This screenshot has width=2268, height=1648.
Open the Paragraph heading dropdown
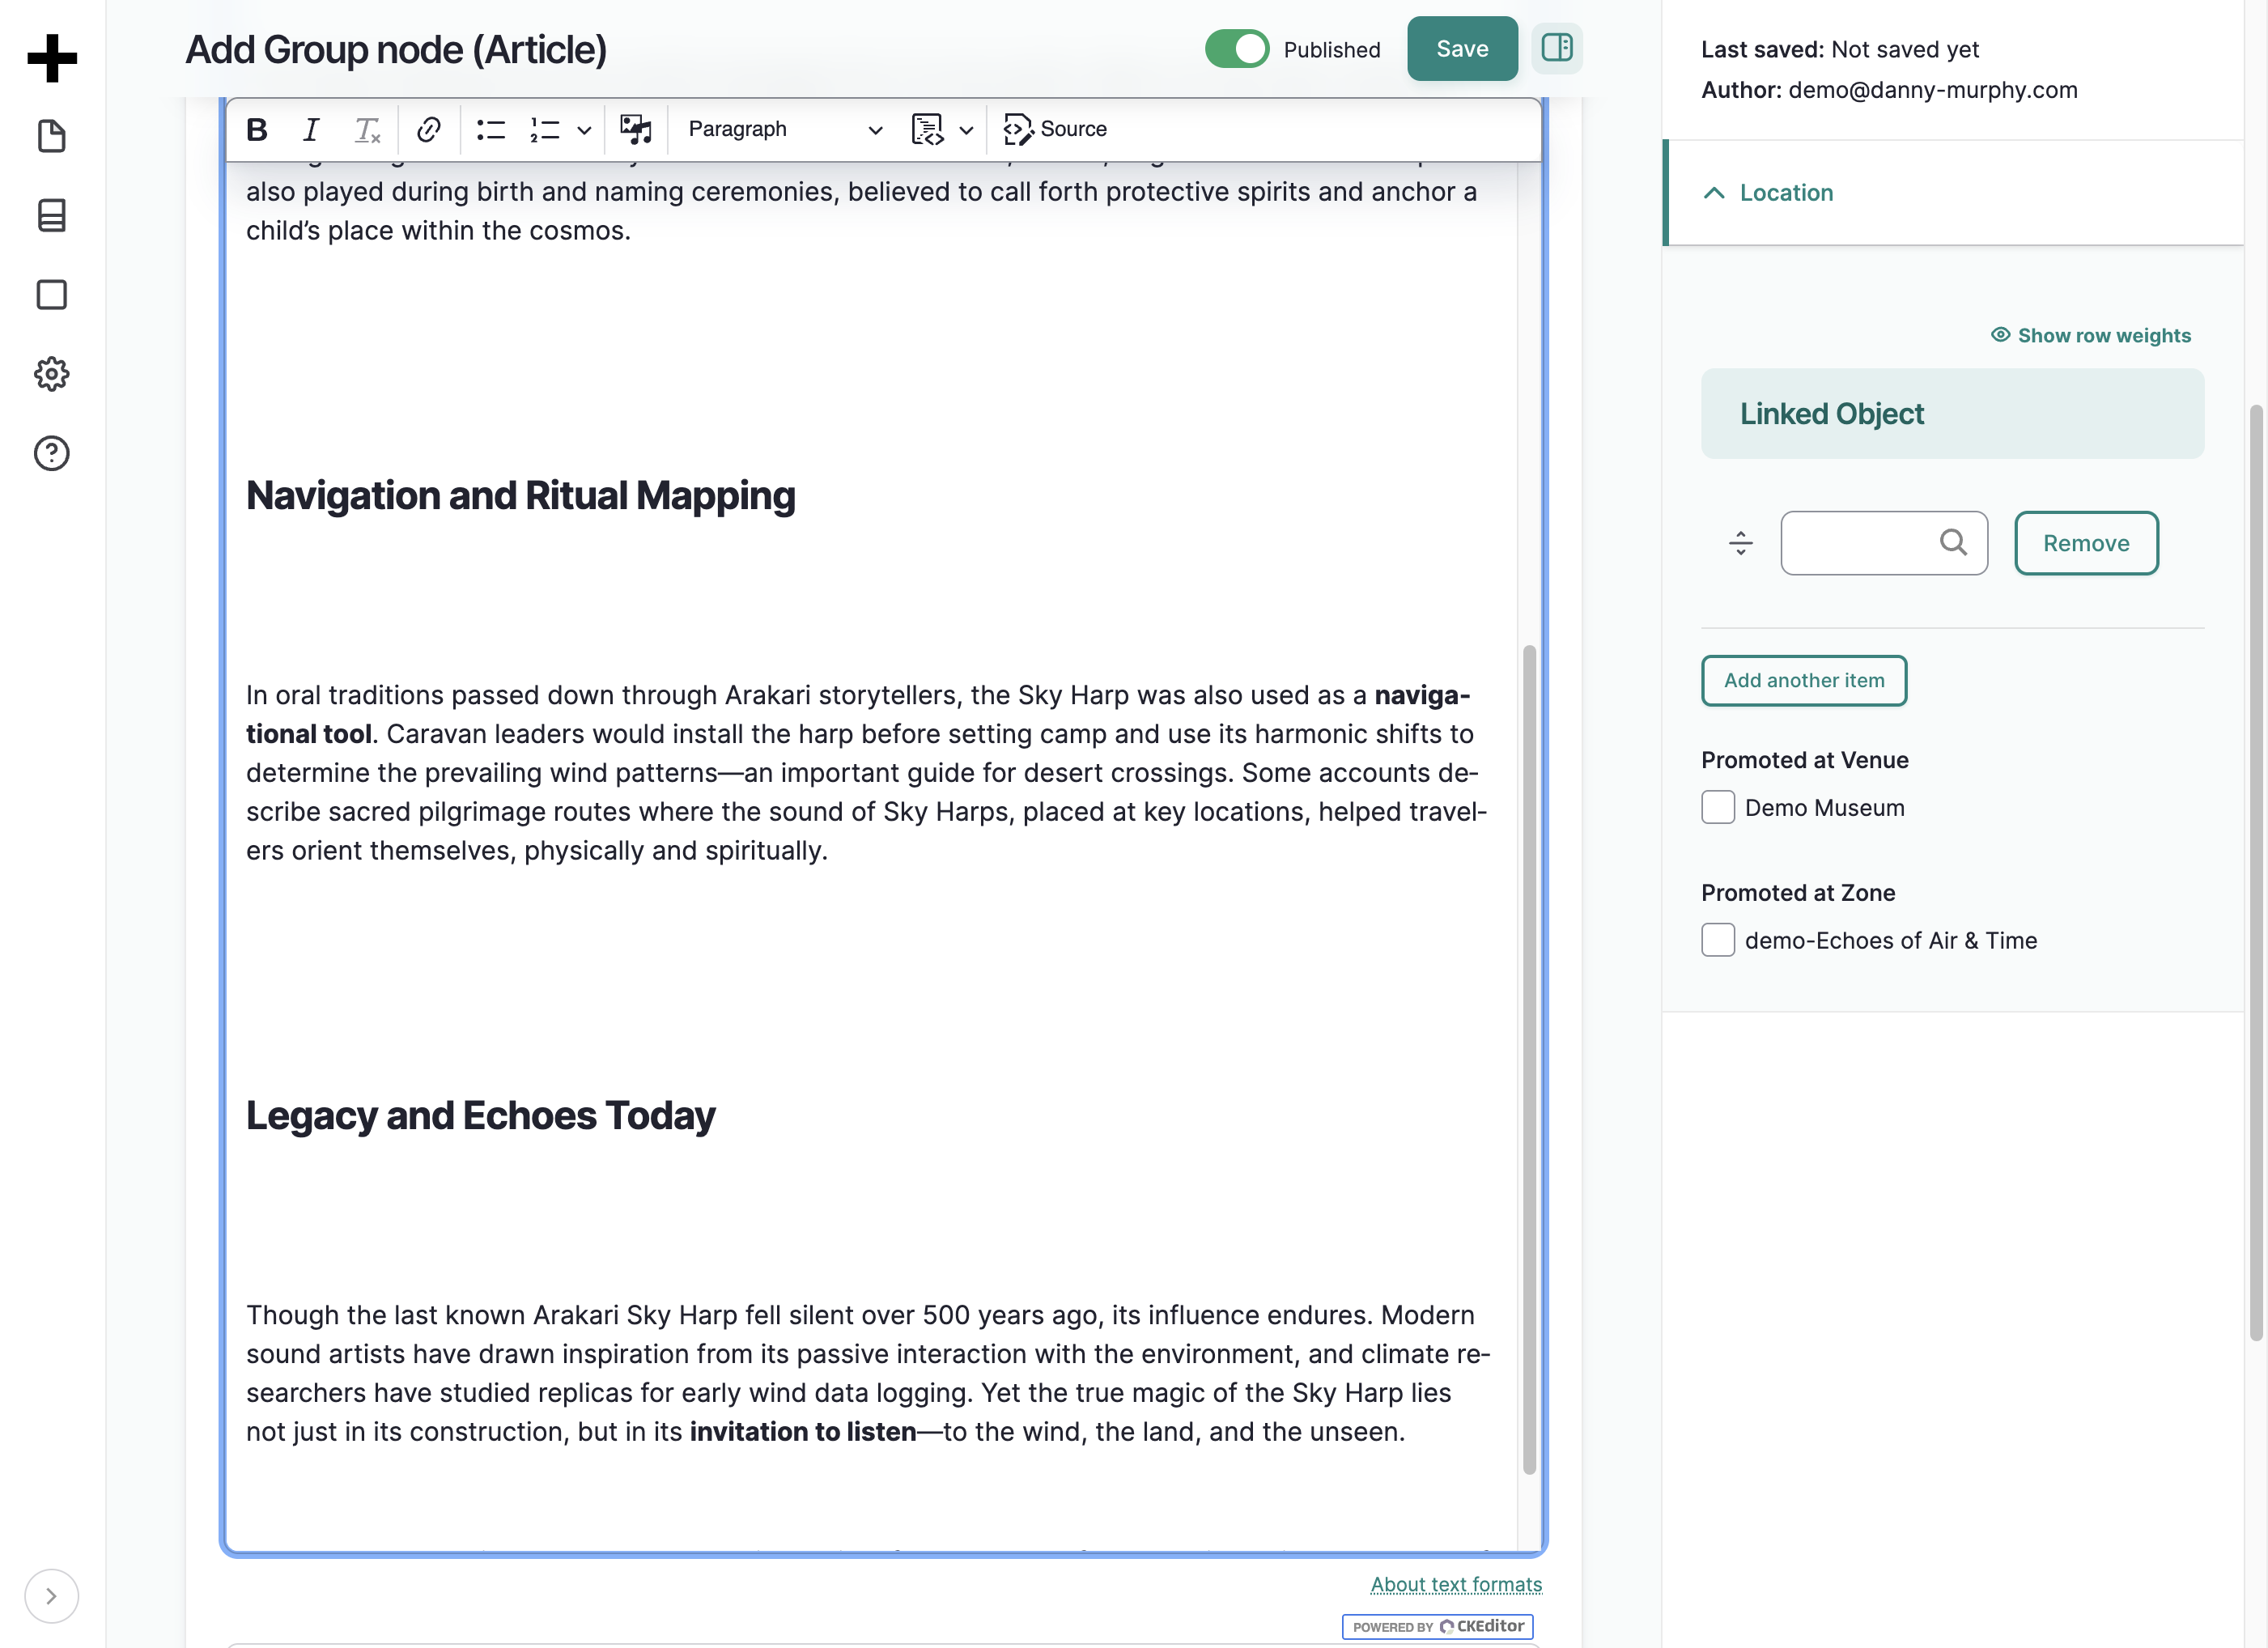[785, 130]
